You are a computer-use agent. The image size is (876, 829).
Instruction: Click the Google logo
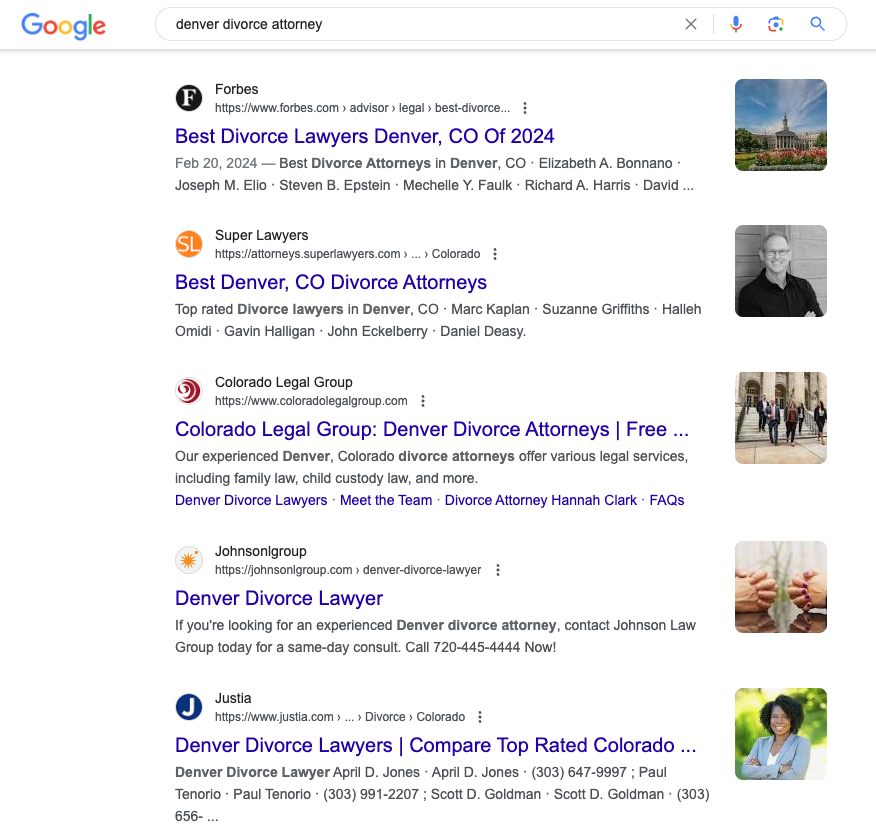coord(63,26)
